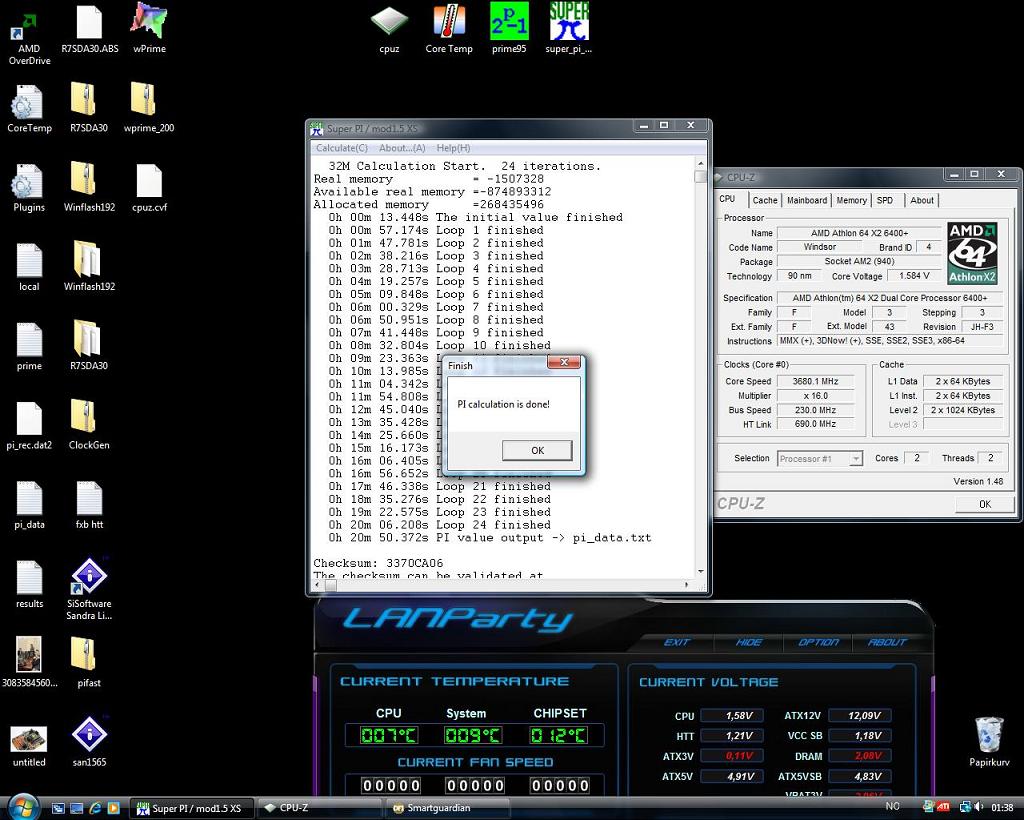Image resolution: width=1024 pixels, height=820 pixels.
Task: Open the AMD OverDrive desktop shortcut
Action: point(29,36)
